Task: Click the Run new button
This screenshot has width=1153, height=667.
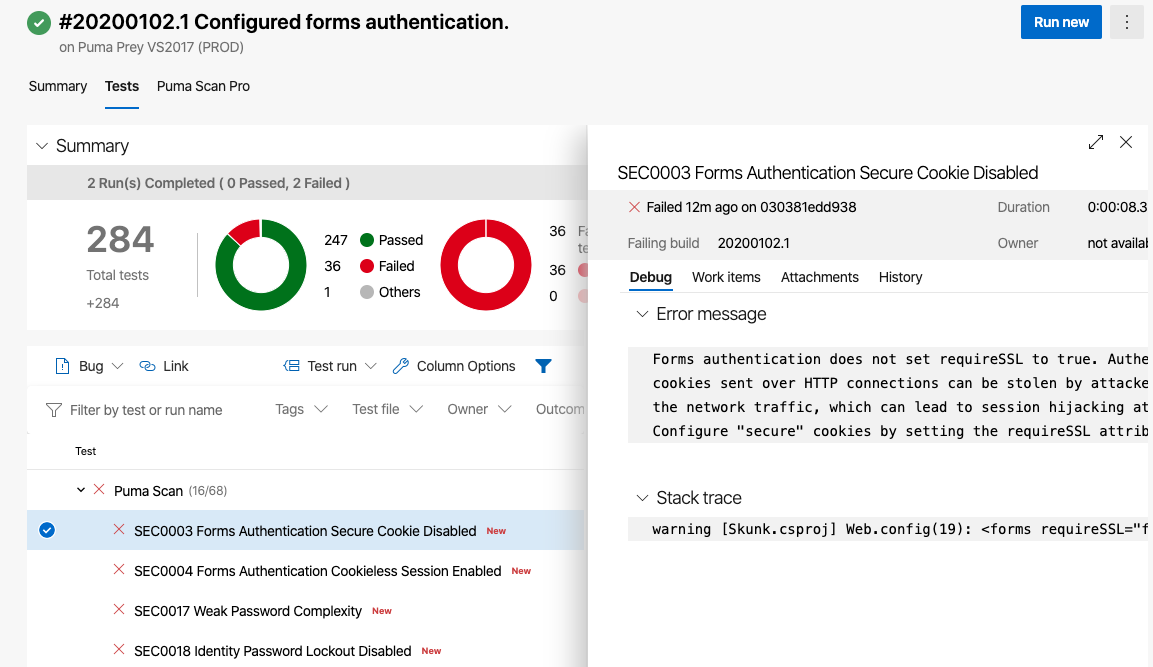Action: pyautogui.click(x=1060, y=22)
